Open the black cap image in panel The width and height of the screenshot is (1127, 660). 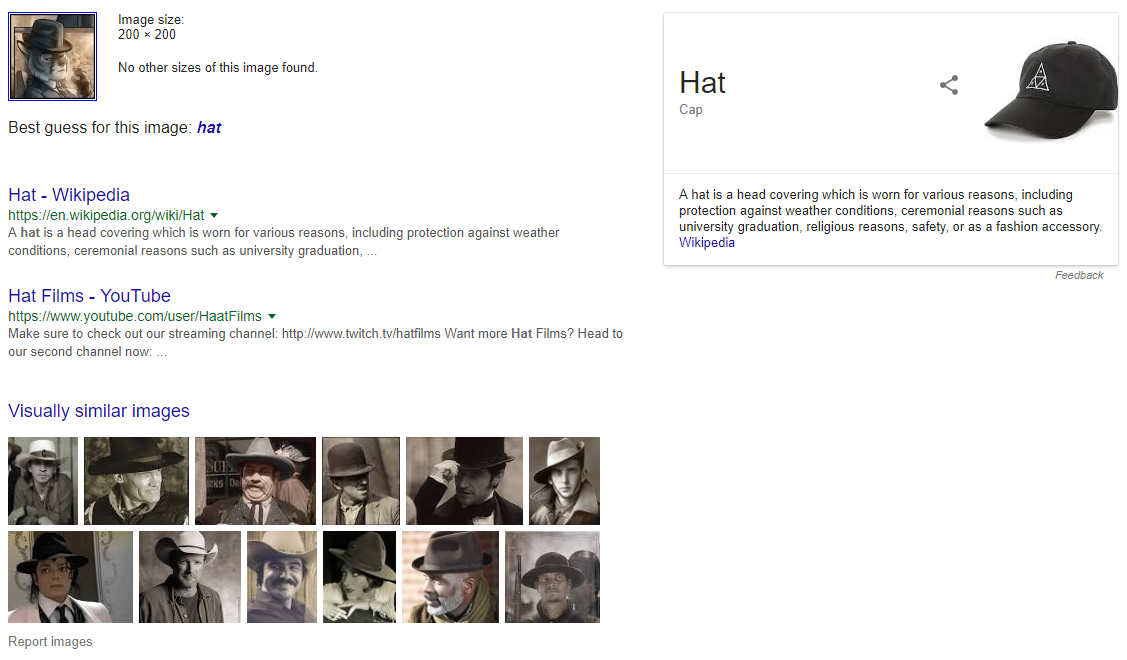[1045, 91]
